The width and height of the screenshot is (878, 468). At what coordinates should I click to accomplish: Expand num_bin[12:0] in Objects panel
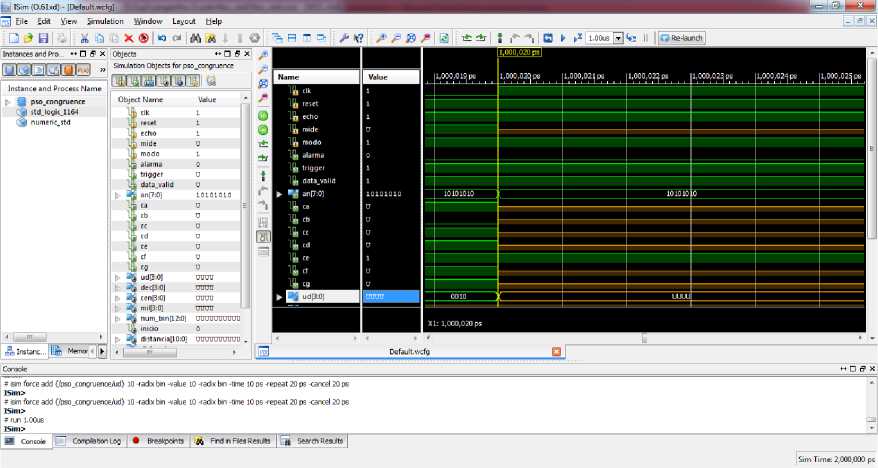click(x=118, y=318)
